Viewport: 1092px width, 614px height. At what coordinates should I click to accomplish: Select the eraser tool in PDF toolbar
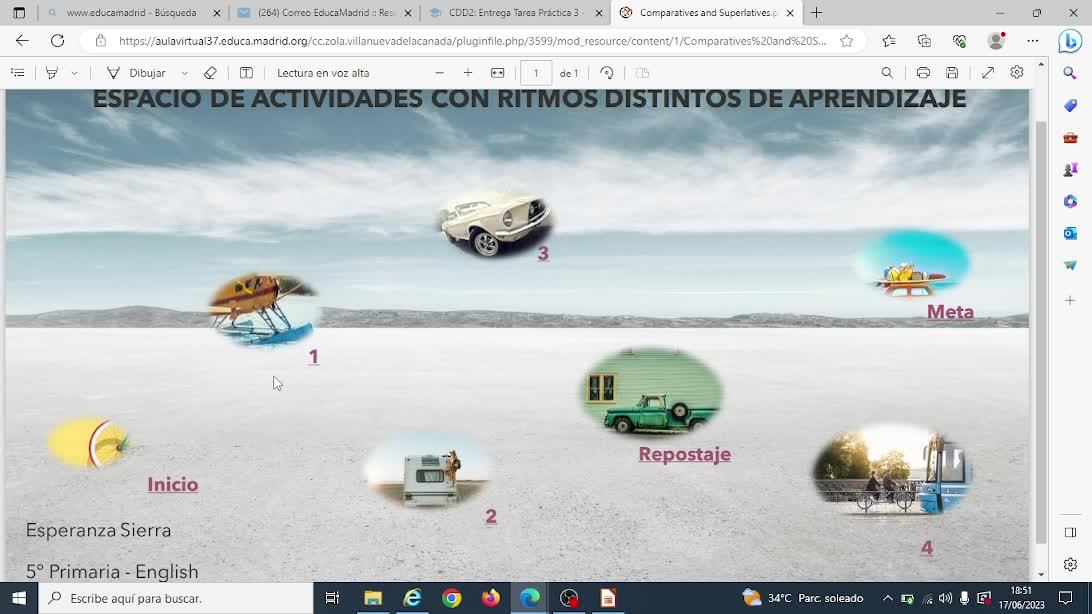(x=210, y=73)
